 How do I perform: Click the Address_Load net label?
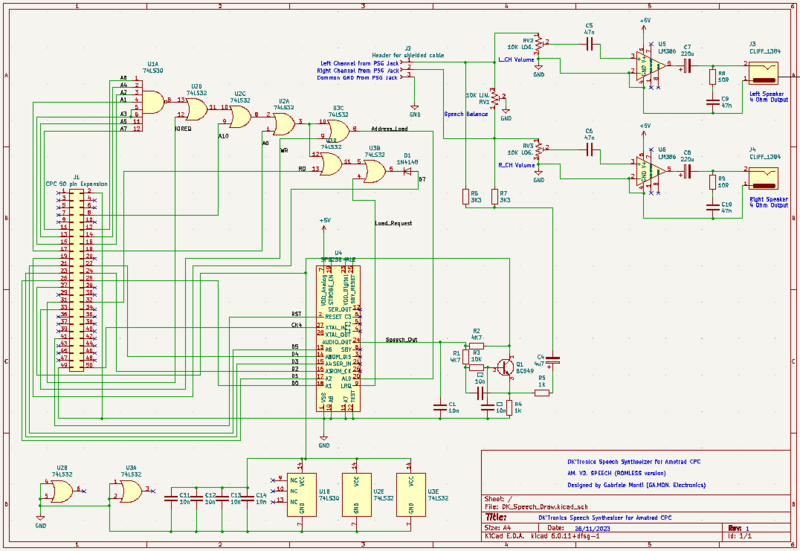[389, 129]
